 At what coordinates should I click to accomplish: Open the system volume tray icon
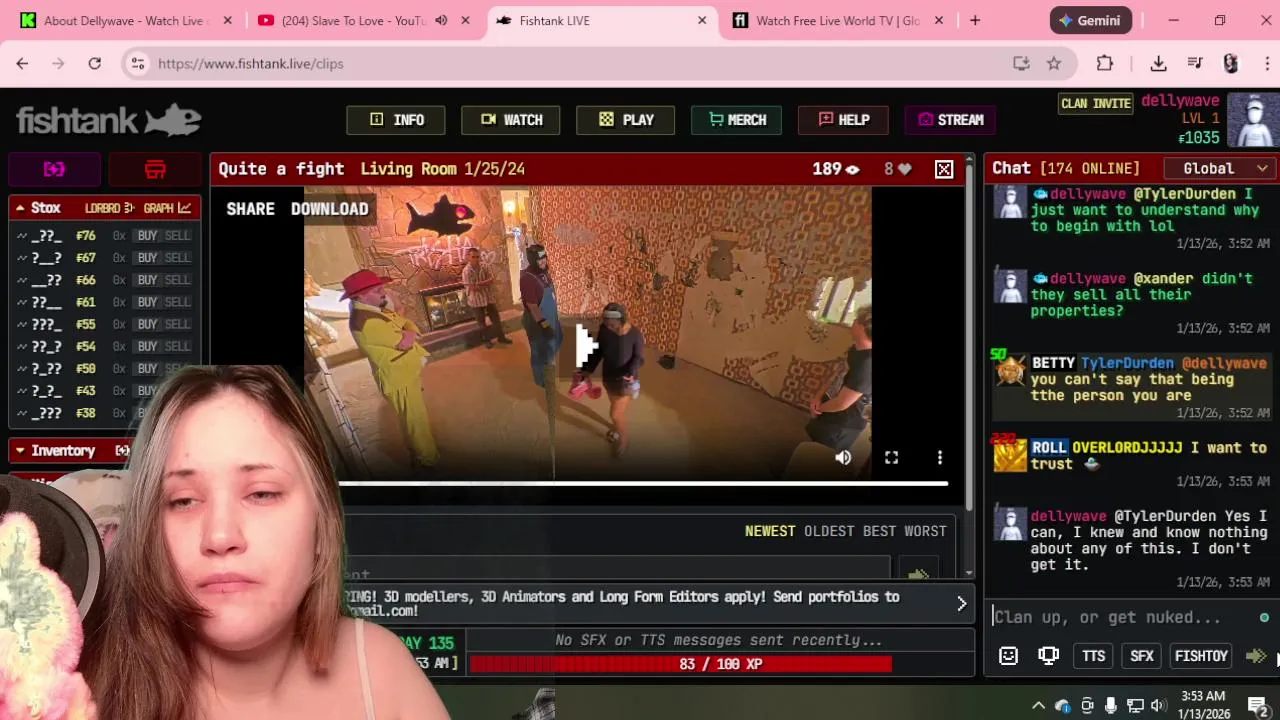click(x=1158, y=705)
